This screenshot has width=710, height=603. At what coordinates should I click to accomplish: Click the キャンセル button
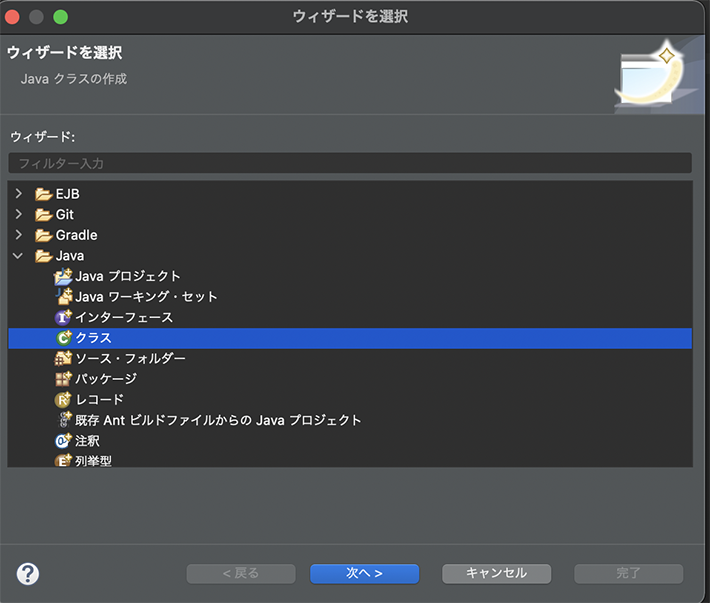coord(496,574)
